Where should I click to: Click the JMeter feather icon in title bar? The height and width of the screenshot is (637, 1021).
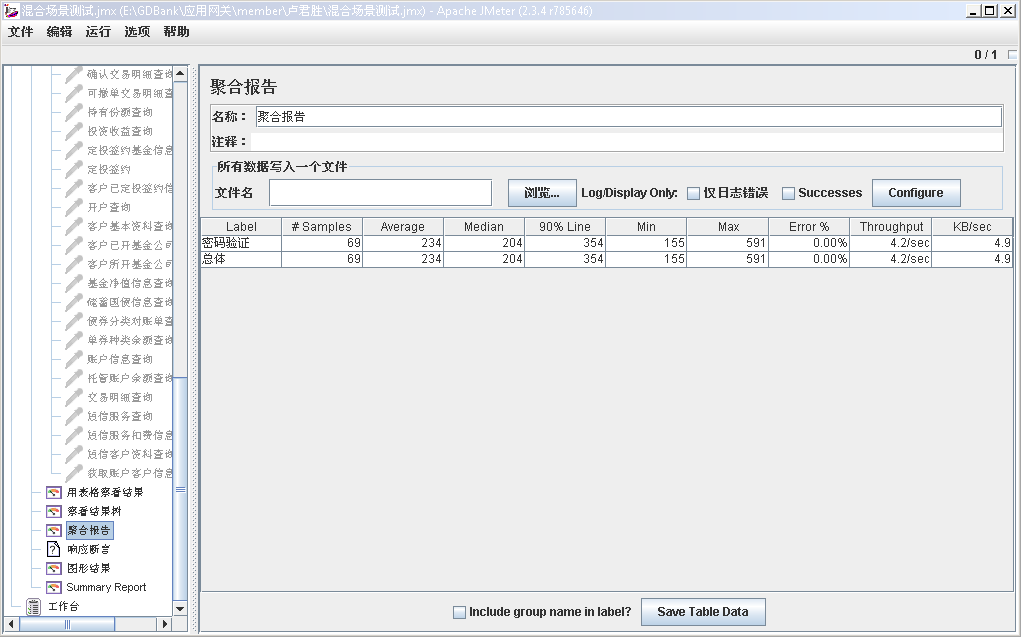coord(11,11)
